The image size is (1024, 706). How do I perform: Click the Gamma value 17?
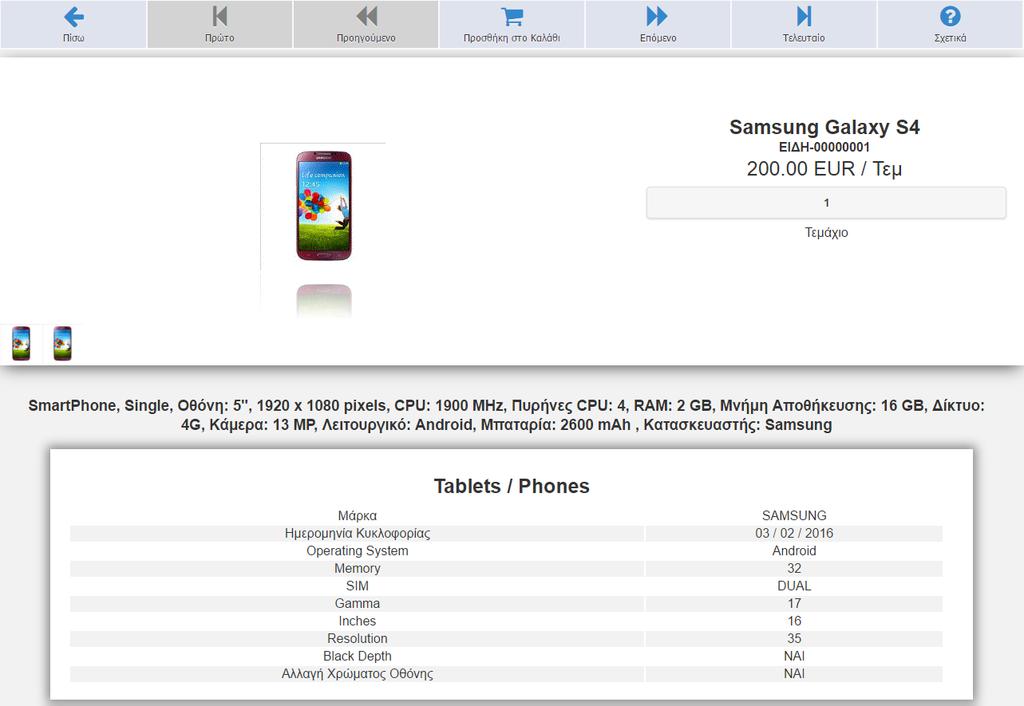click(x=794, y=604)
